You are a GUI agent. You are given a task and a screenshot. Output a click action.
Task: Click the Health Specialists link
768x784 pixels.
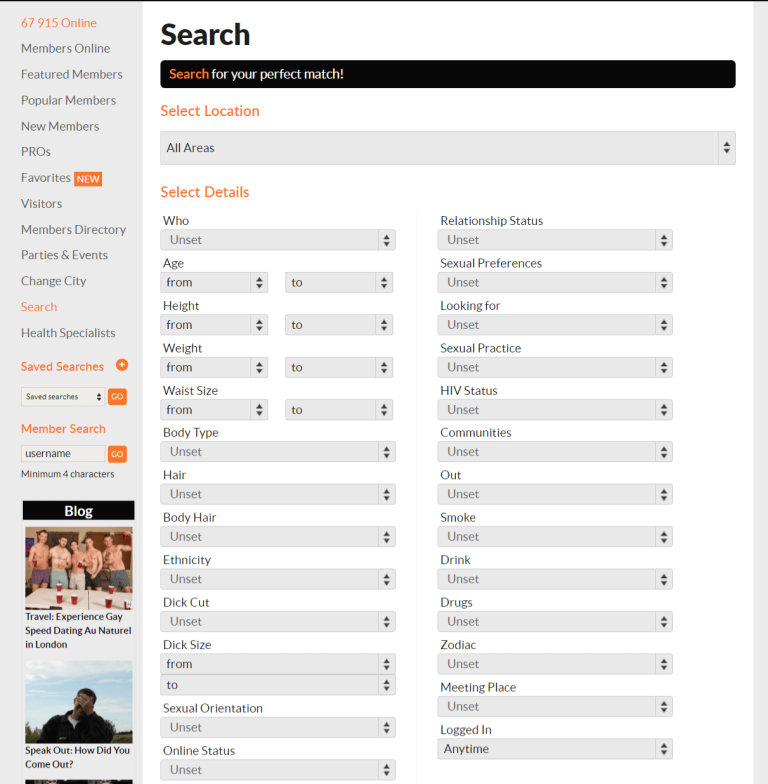(x=68, y=333)
